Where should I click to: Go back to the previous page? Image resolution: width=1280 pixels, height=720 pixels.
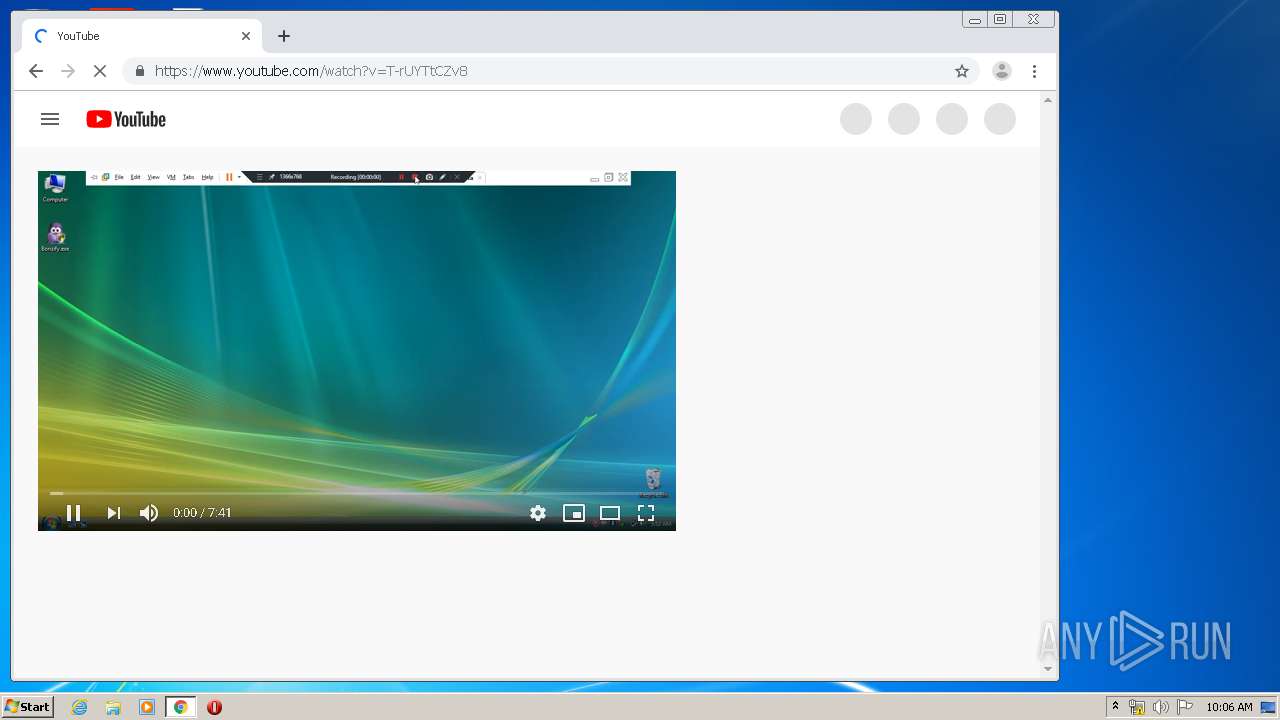click(36, 71)
